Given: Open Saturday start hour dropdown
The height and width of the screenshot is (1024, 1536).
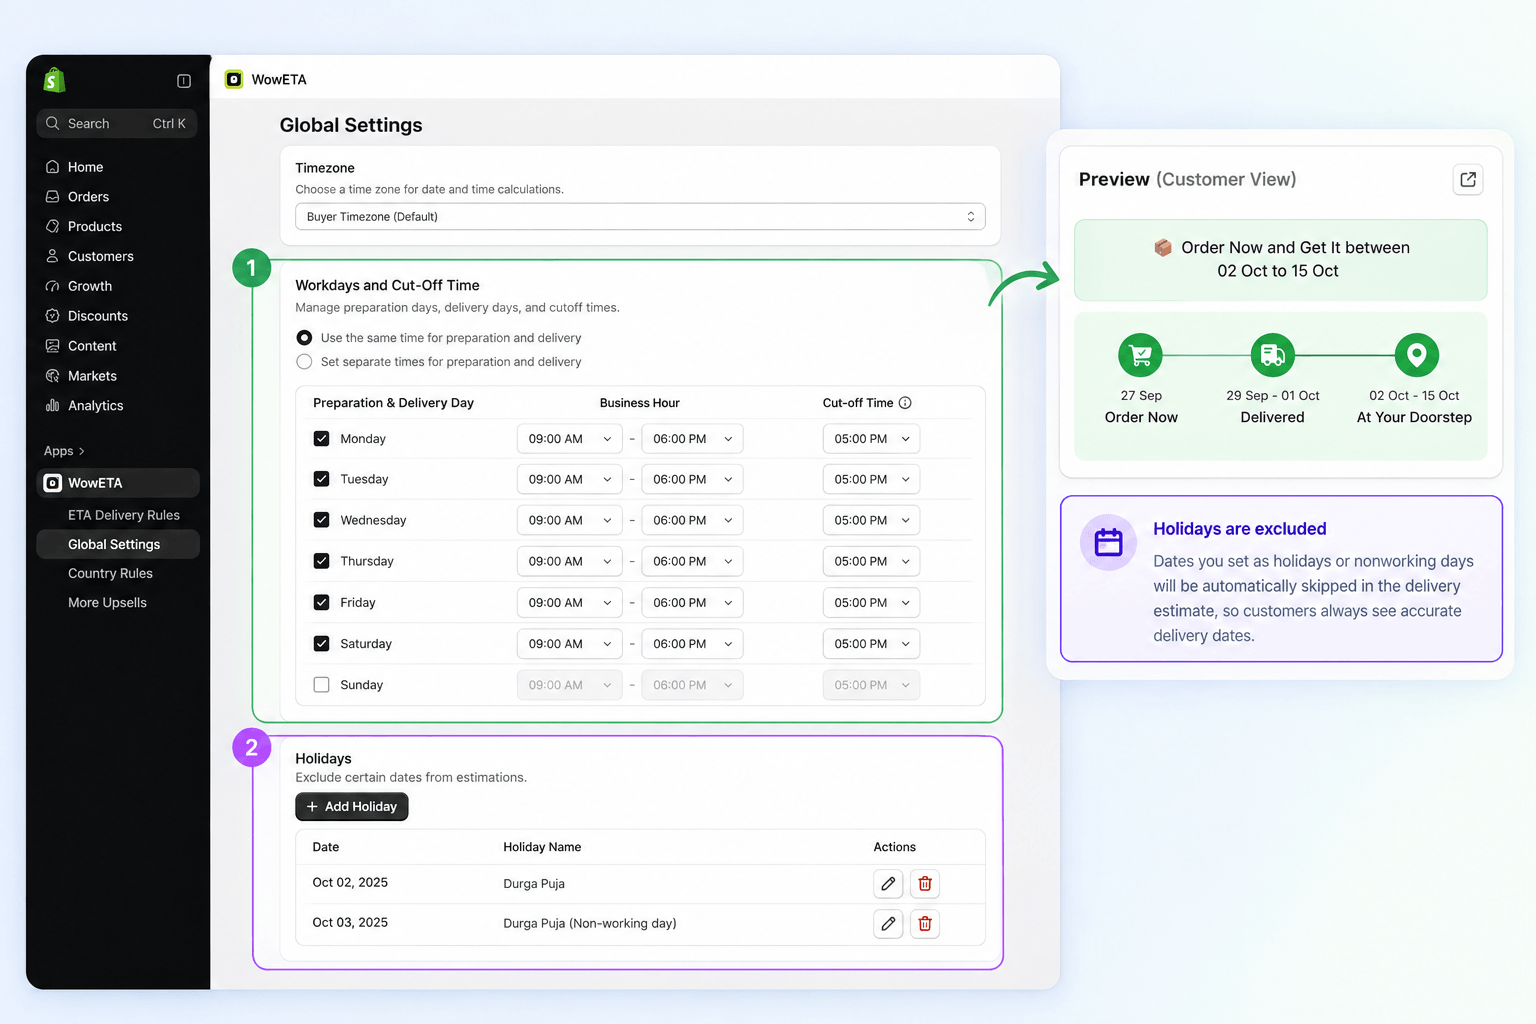Looking at the screenshot, I should (570, 644).
